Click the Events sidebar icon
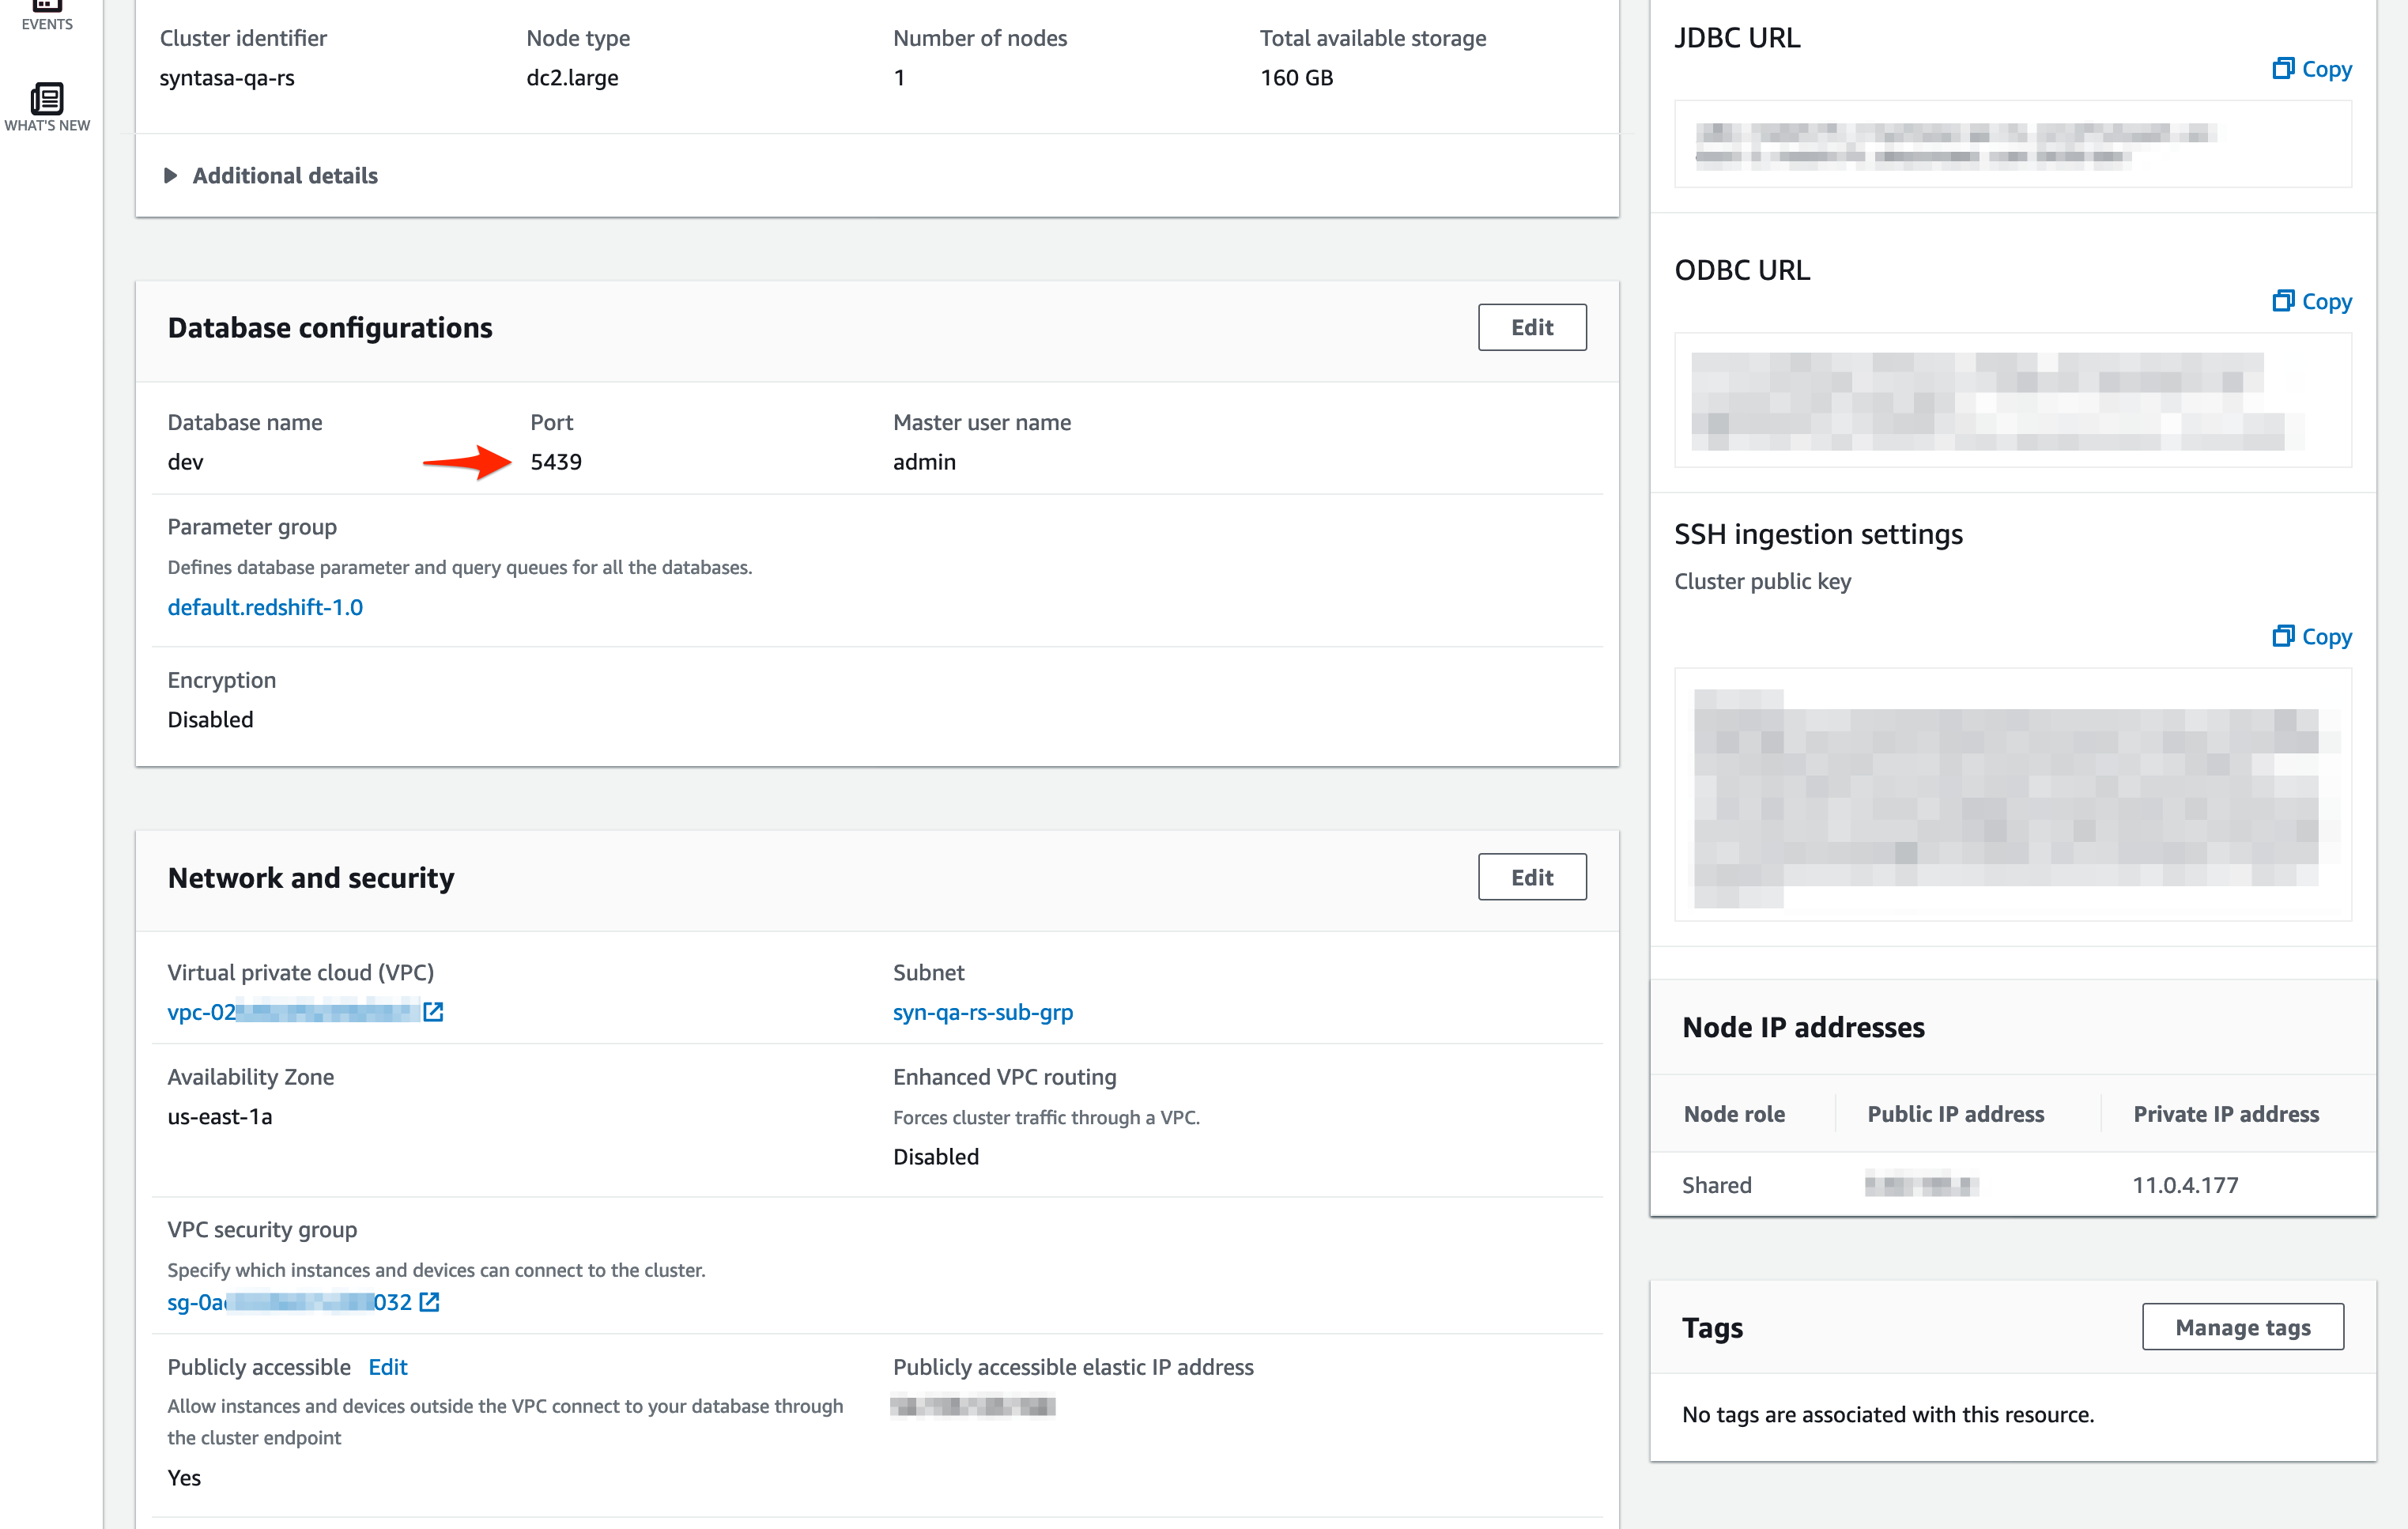This screenshot has height=1529, width=2408. point(46,6)
